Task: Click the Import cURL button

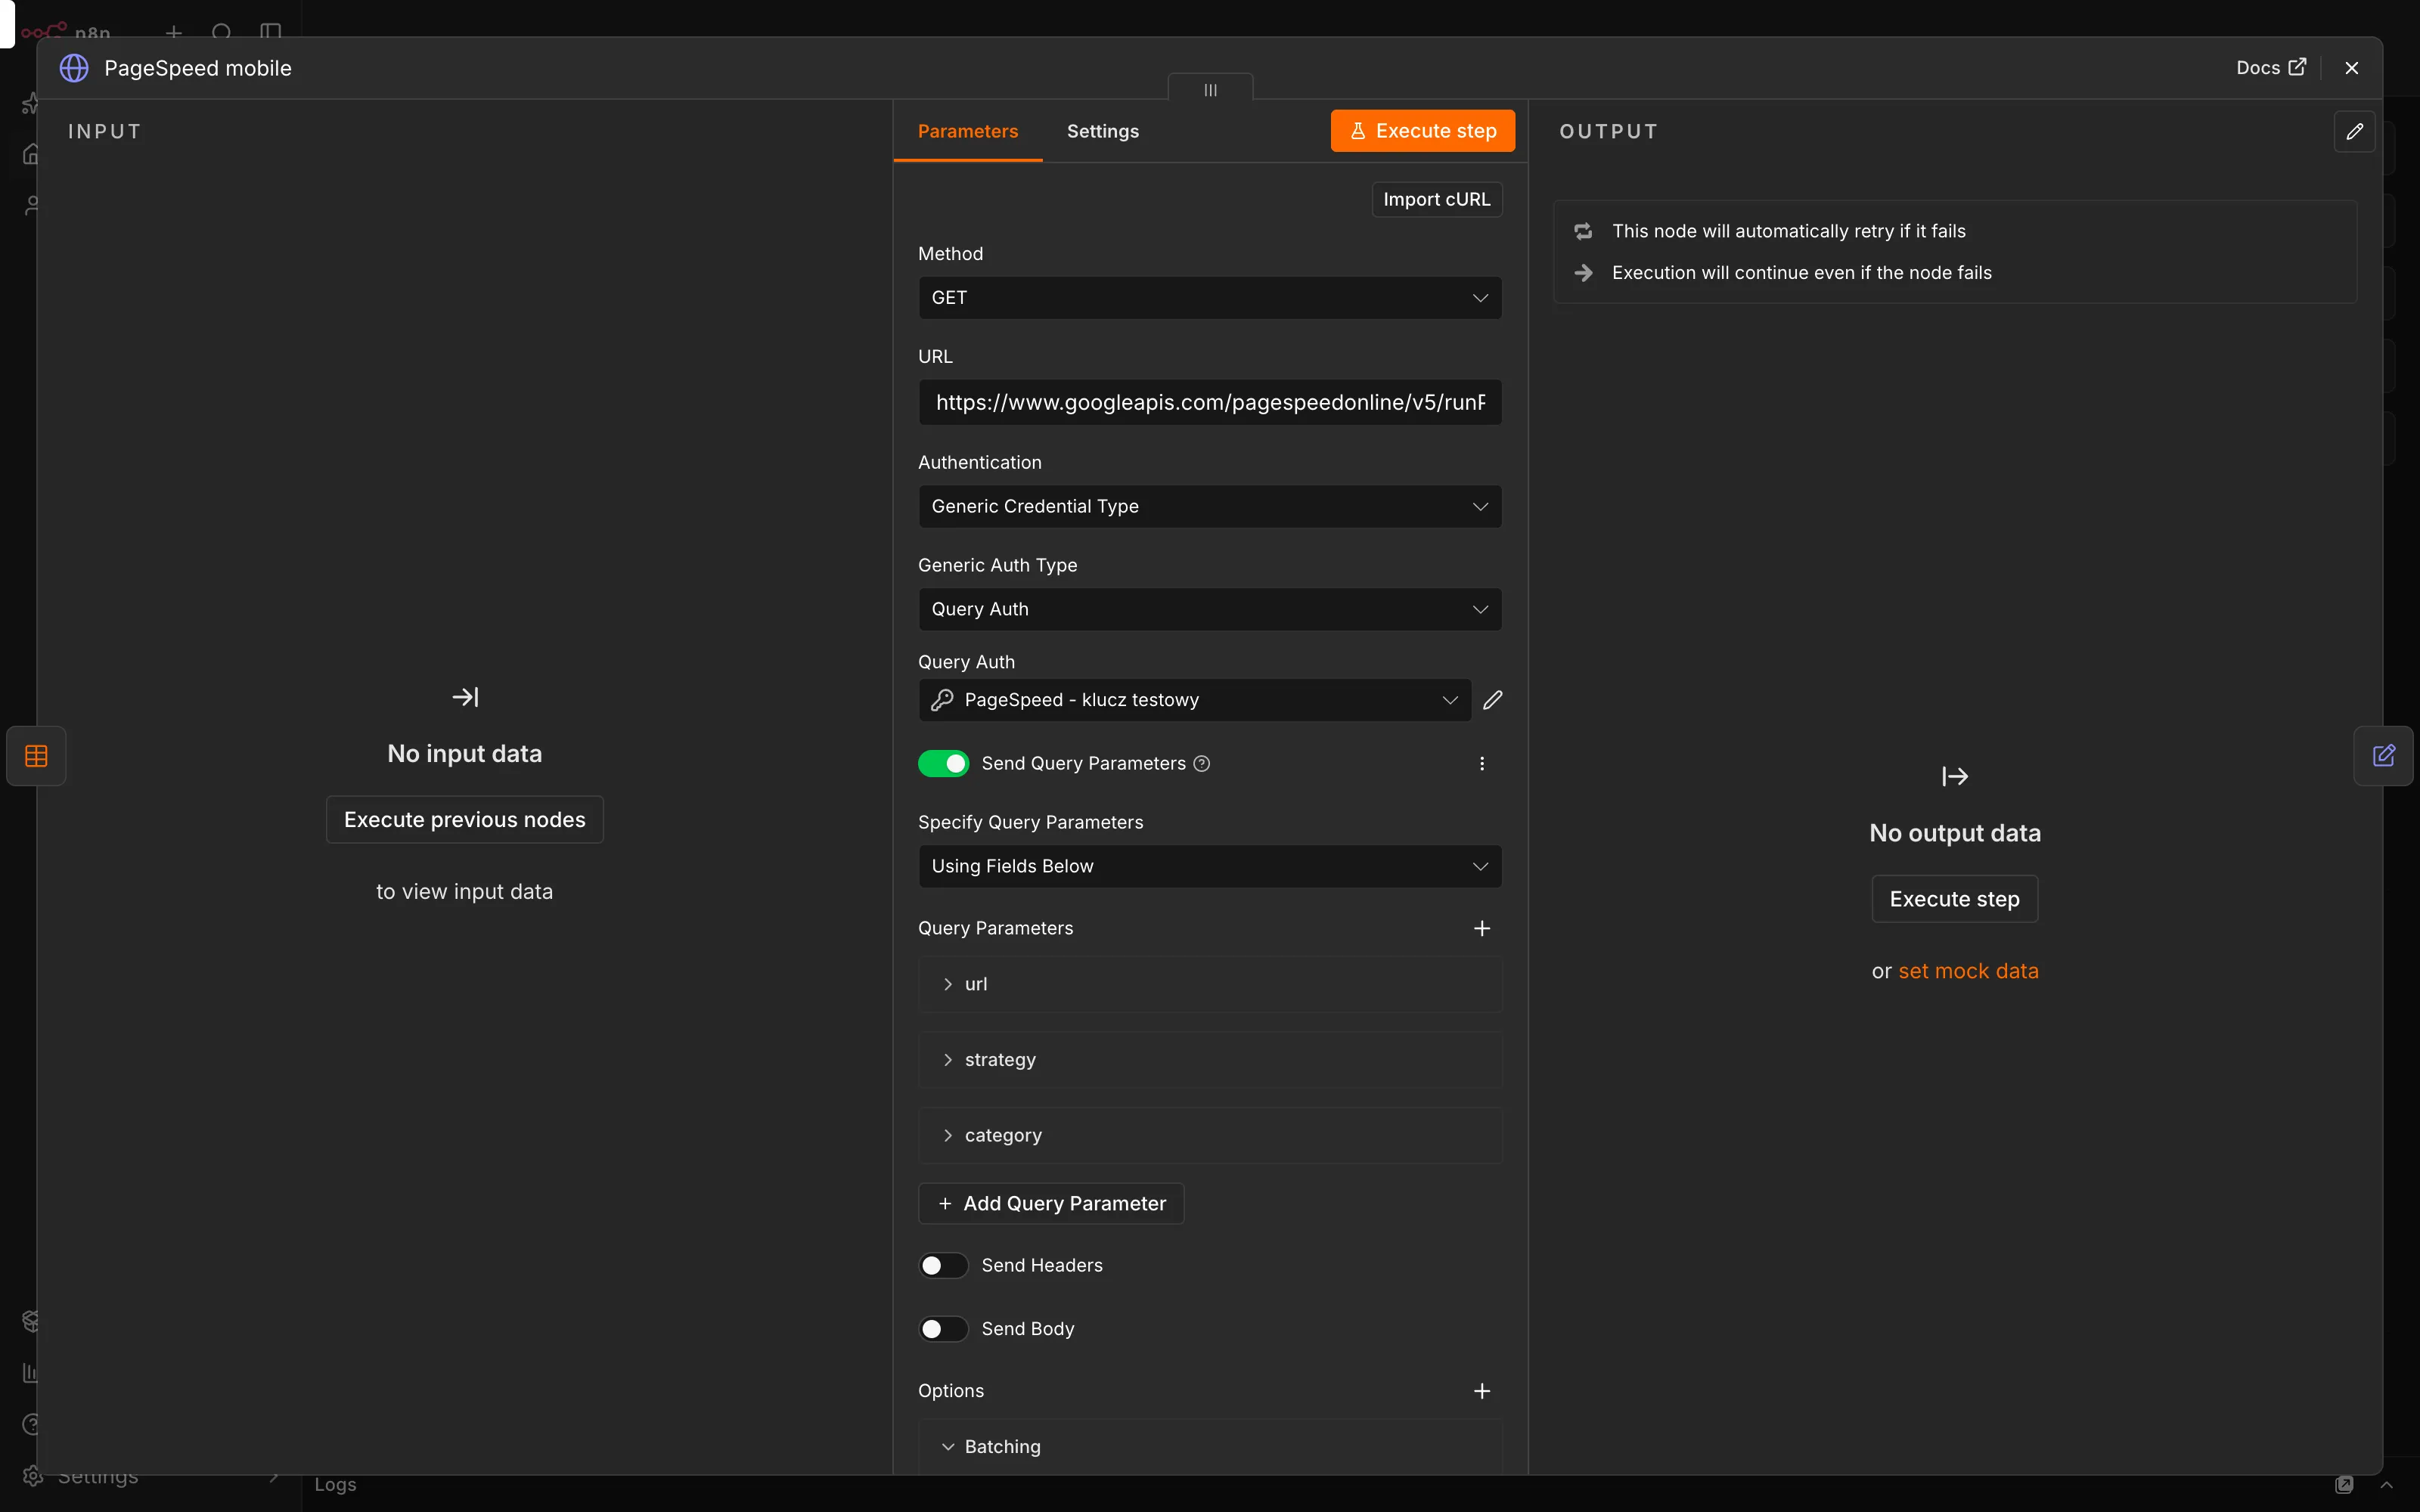Action: coord(1437,200)
